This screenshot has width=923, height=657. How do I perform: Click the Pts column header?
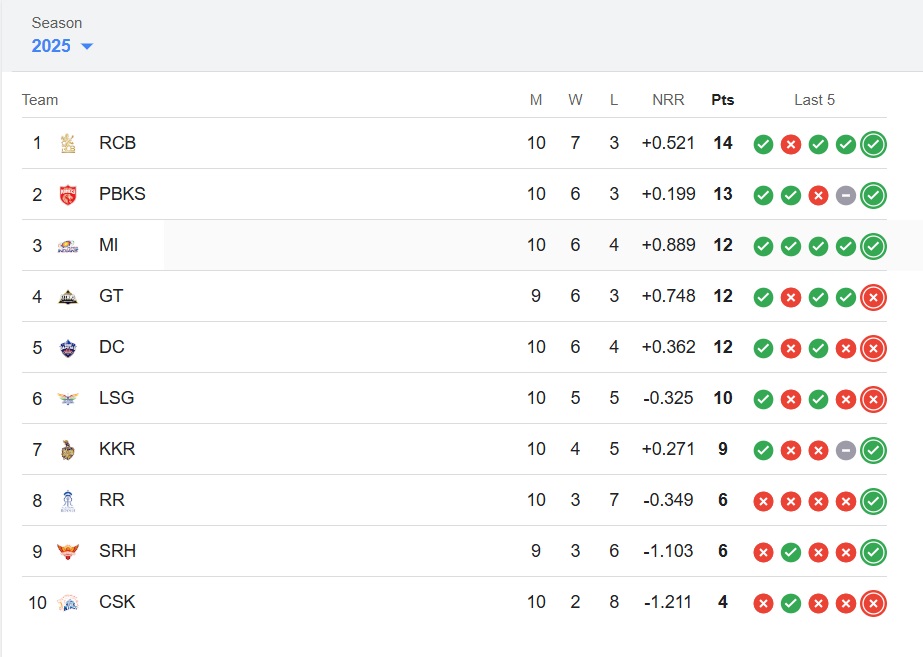tap(722, 100)
